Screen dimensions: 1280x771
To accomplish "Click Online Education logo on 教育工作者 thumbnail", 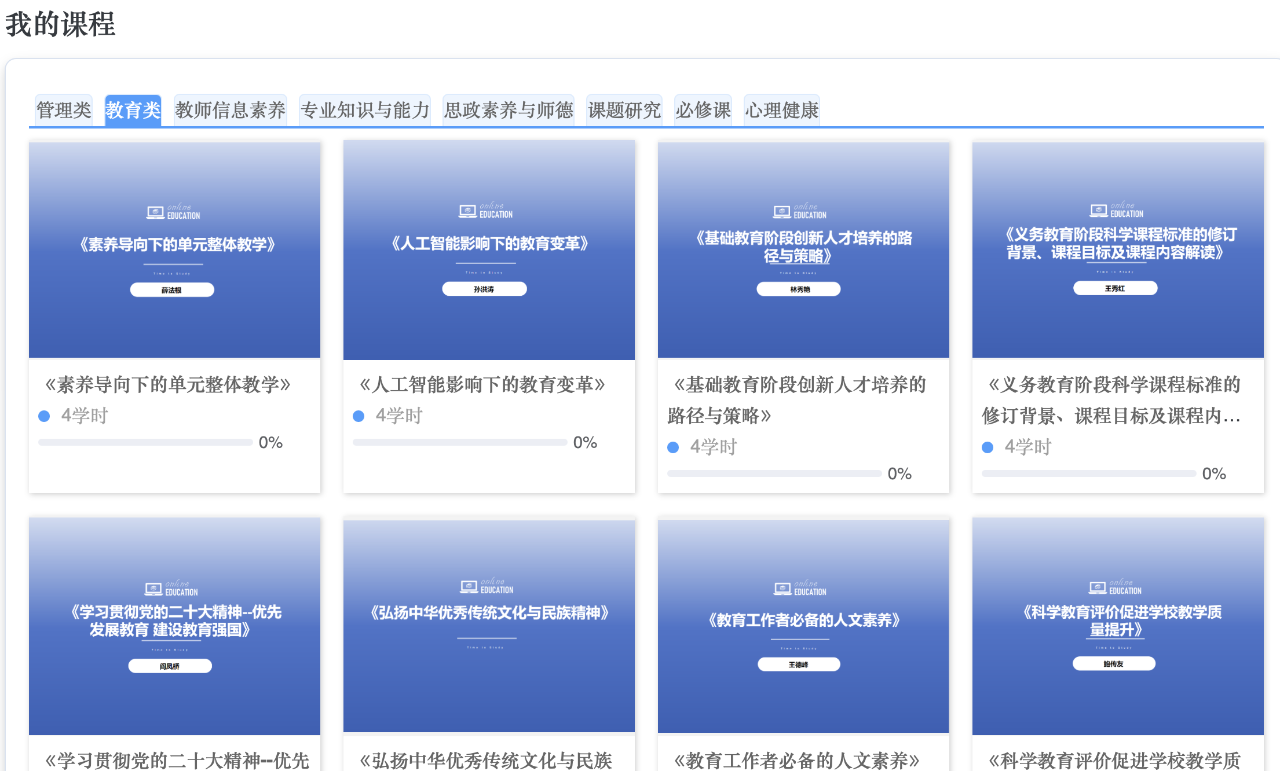I will 800,589.
